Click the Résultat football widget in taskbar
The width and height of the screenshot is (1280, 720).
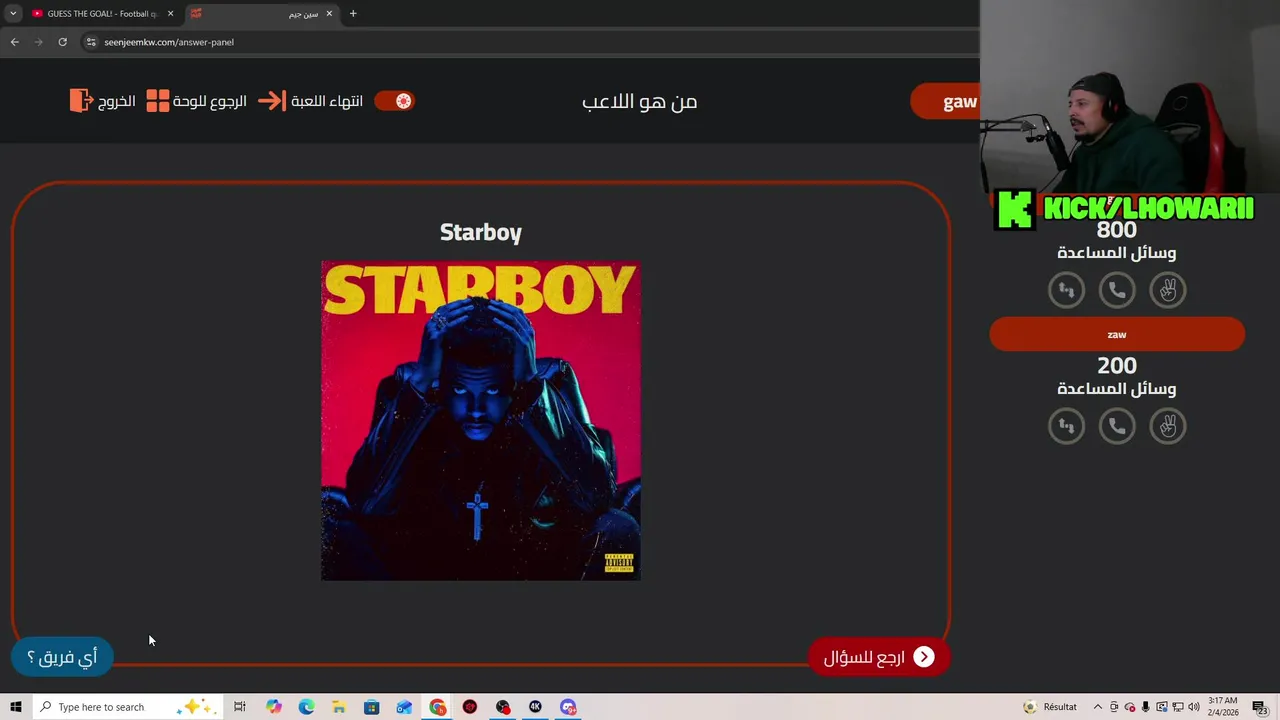[x=1050, y=707]
